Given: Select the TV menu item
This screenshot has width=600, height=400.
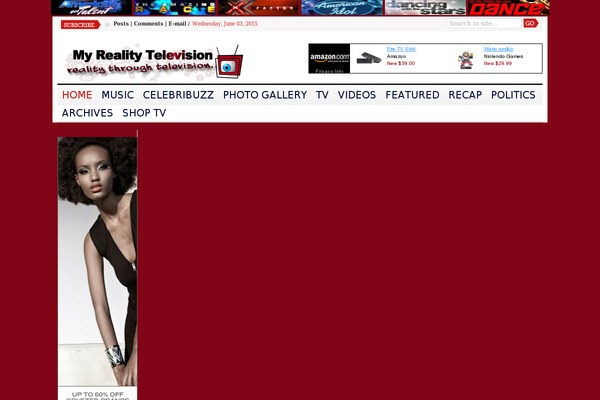Looking at the screenshot, I should pos(322,95).
